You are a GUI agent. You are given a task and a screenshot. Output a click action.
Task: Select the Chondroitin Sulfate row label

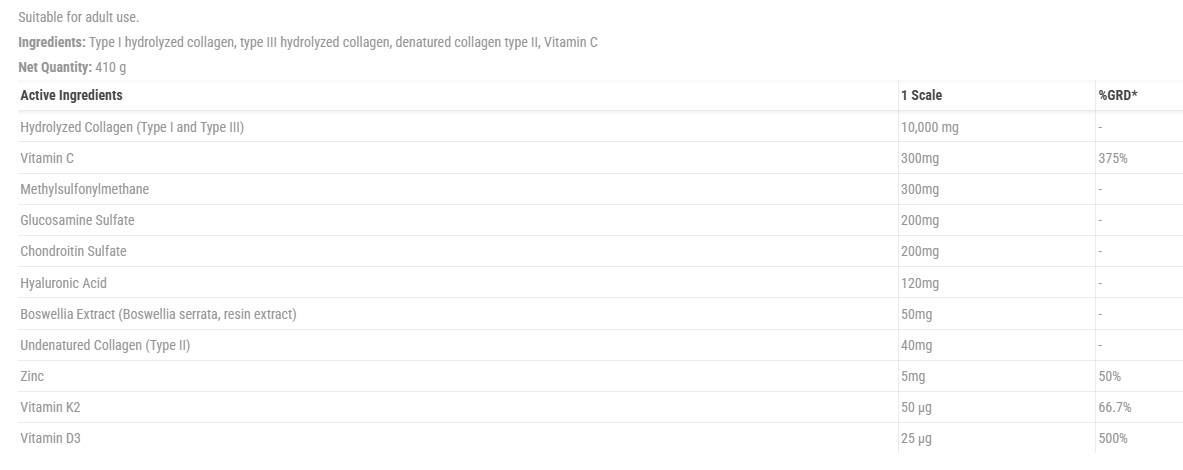[73, 251]
